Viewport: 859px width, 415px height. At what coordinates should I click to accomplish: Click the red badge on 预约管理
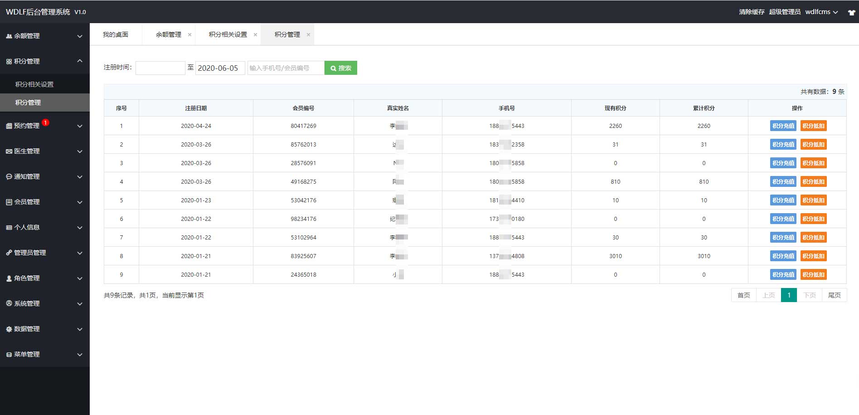pos(46,123)
